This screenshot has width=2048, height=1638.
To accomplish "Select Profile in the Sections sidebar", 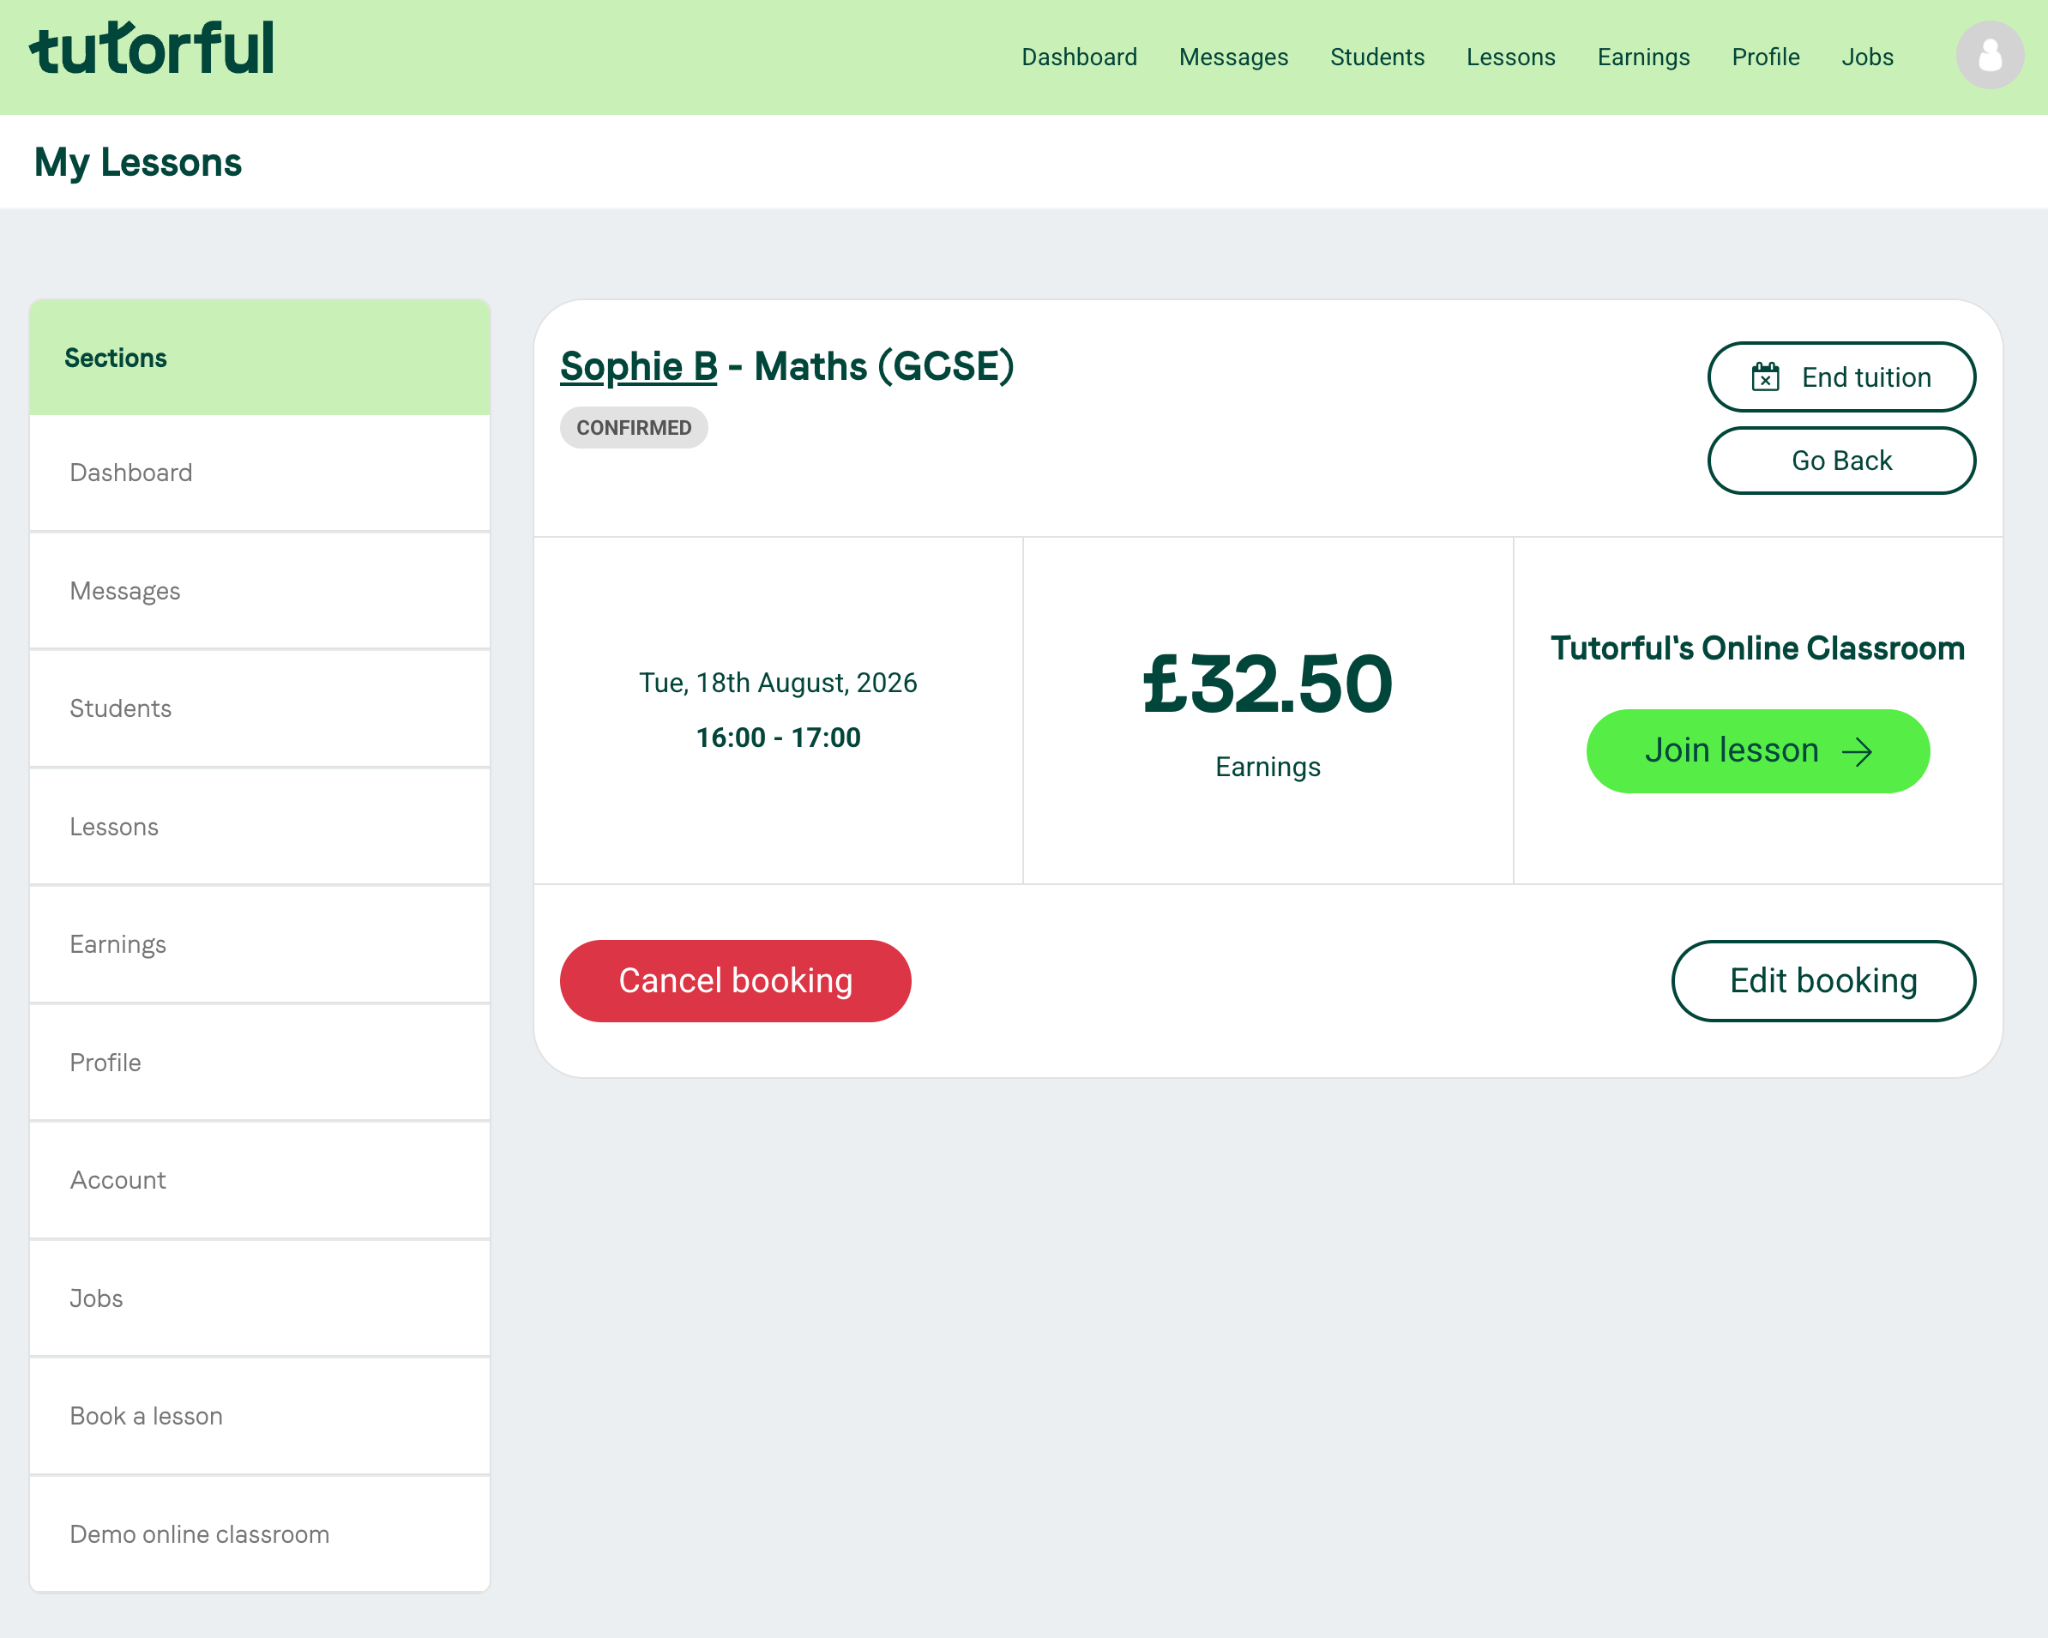I will coord(260,1062).
